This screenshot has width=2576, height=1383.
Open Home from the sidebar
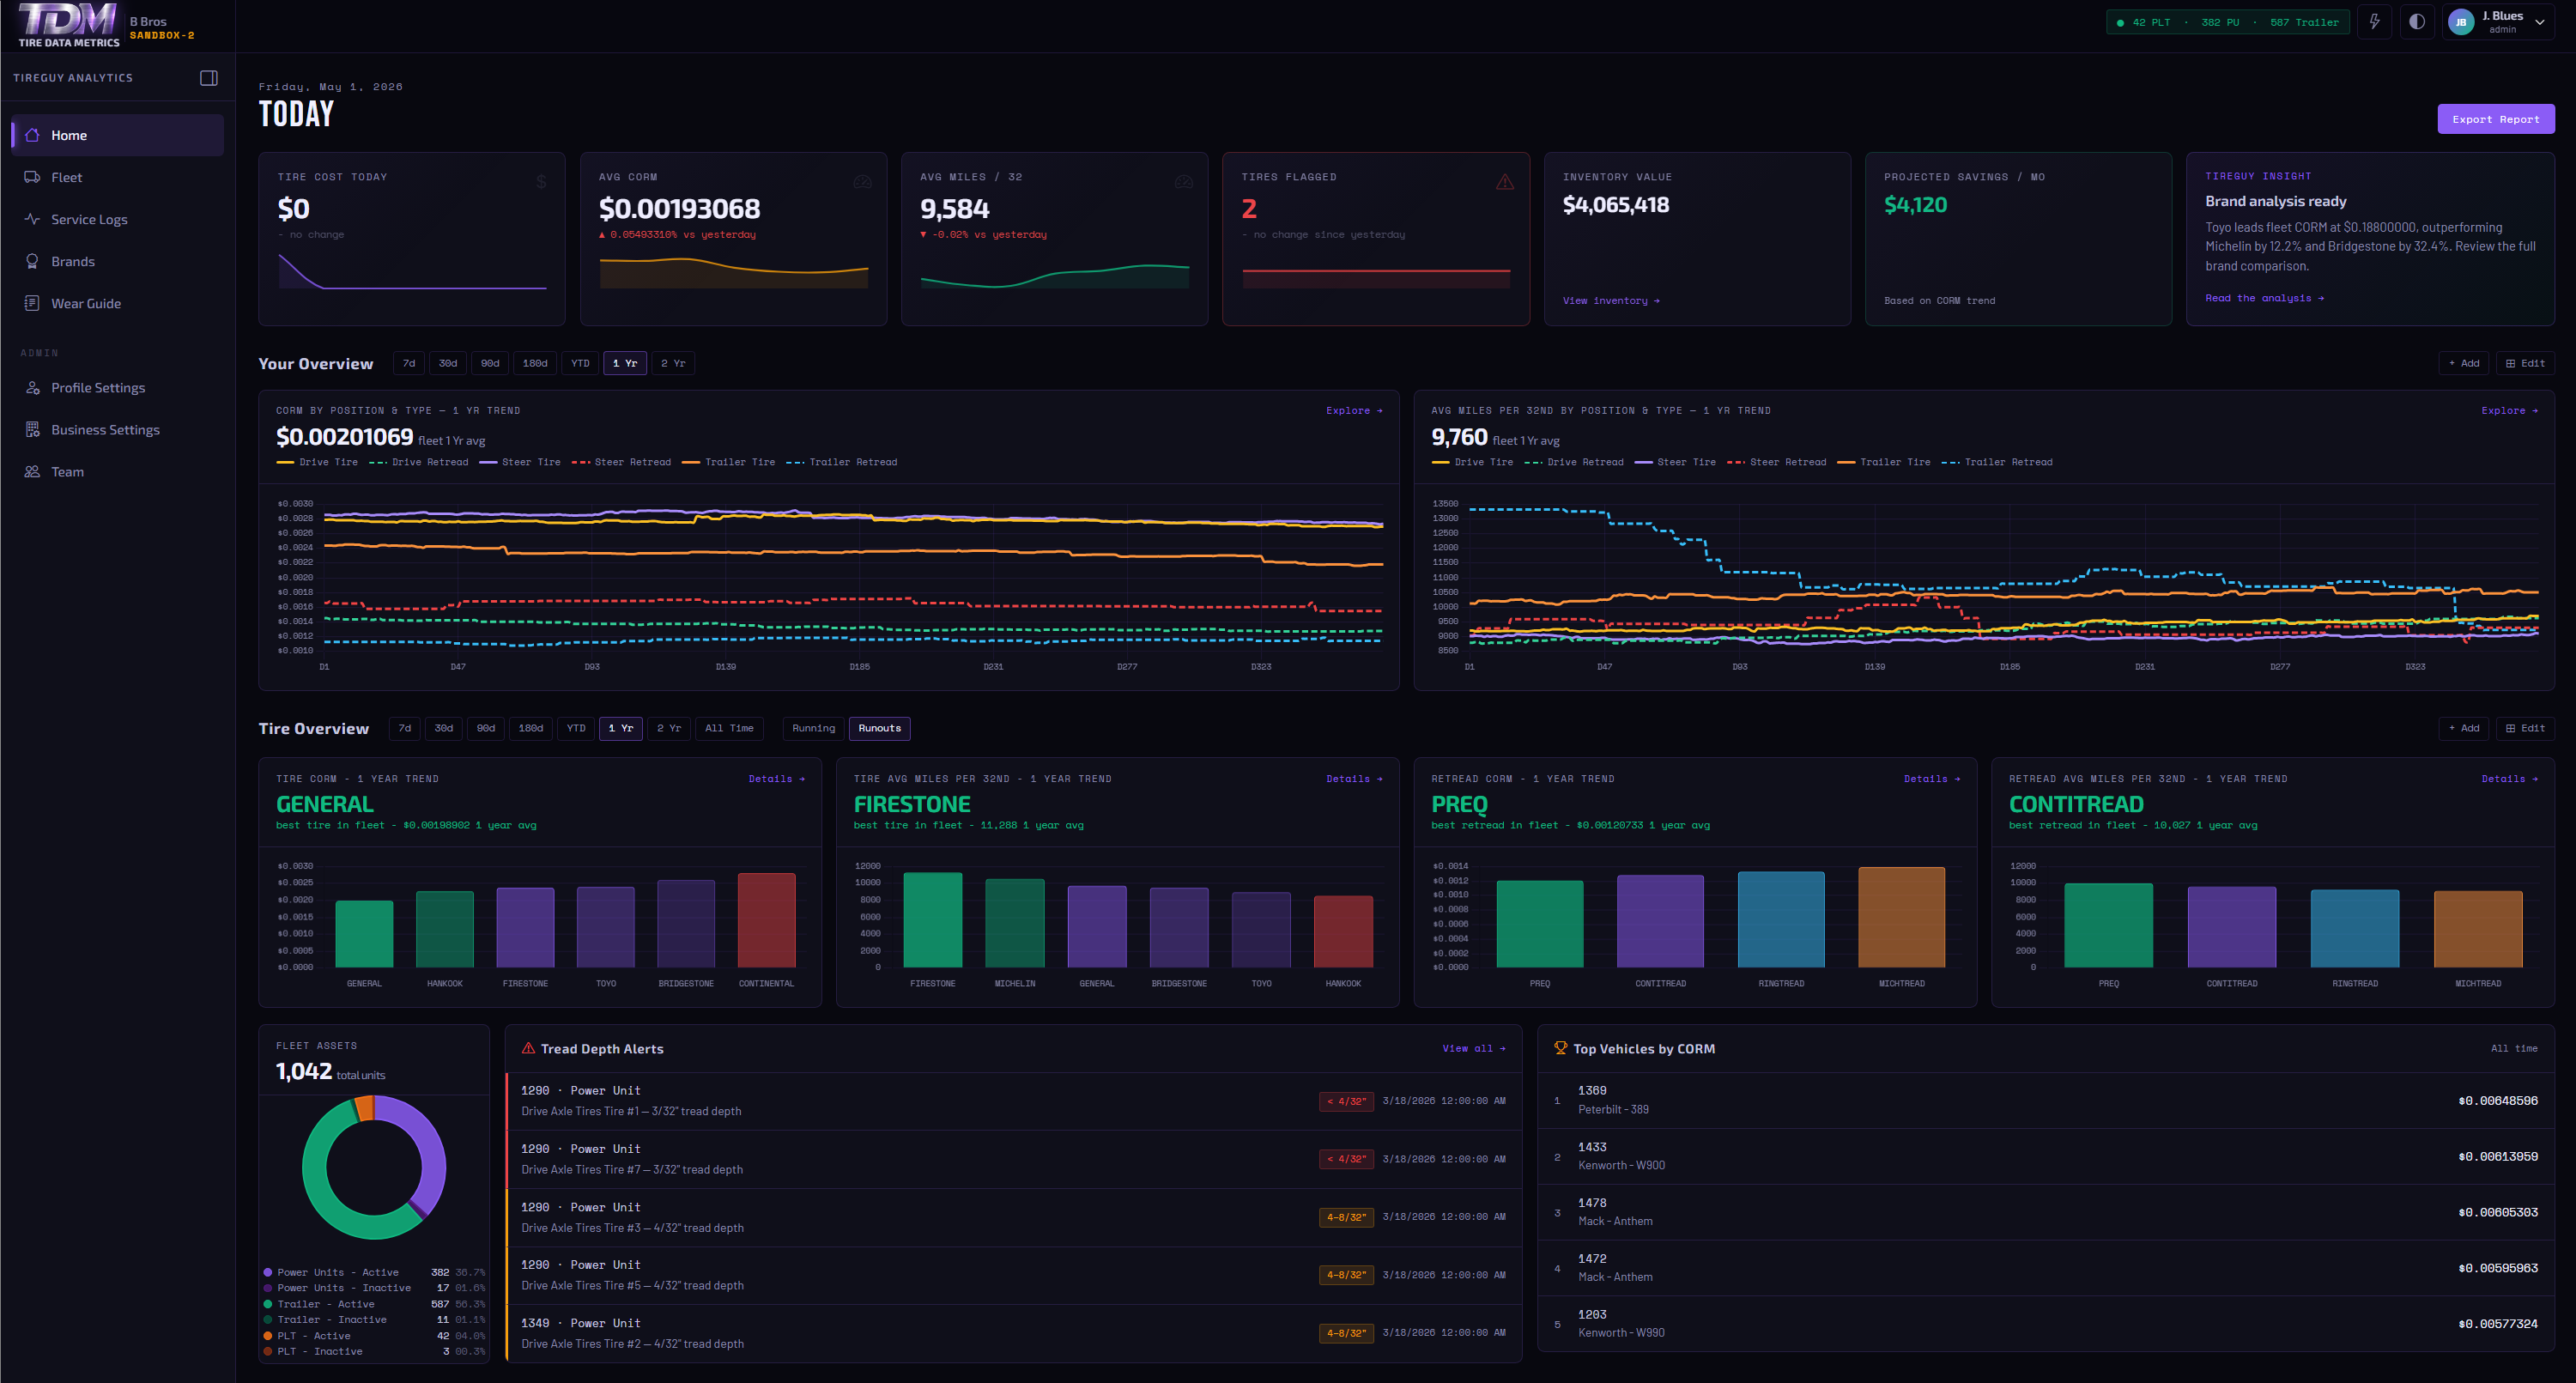(117, 135)
